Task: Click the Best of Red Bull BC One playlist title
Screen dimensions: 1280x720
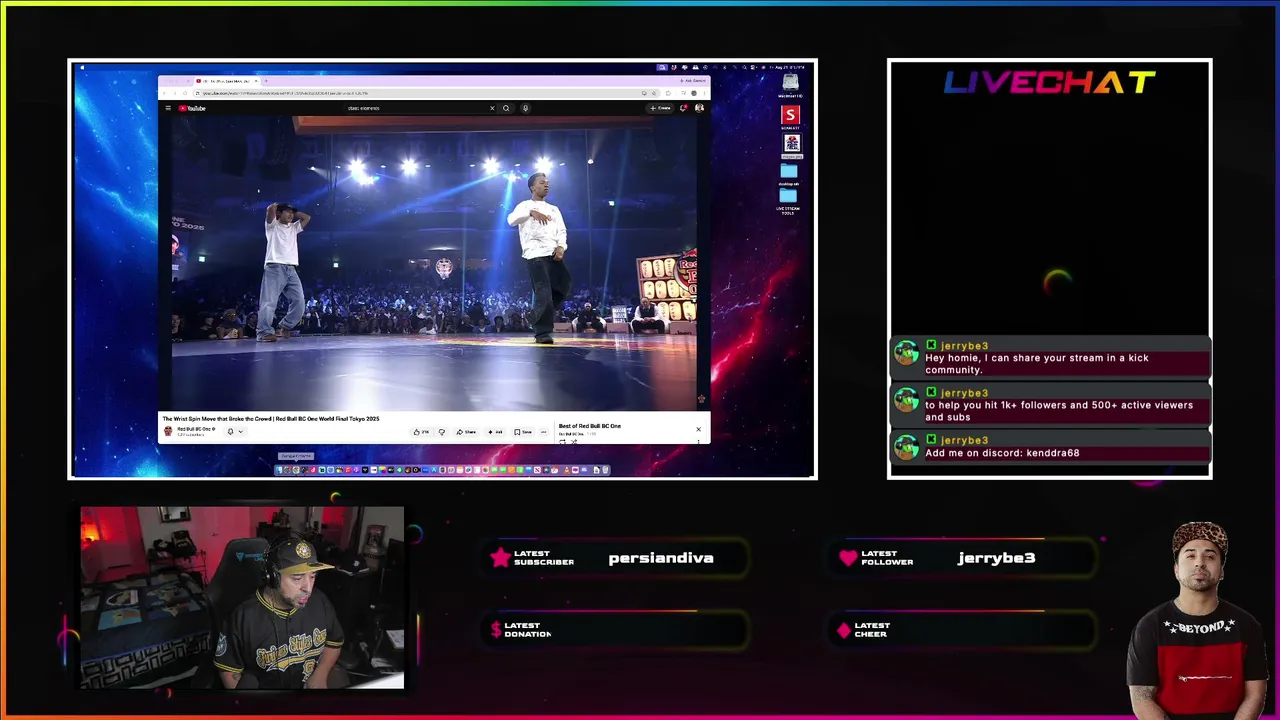Action: (590, 426)
